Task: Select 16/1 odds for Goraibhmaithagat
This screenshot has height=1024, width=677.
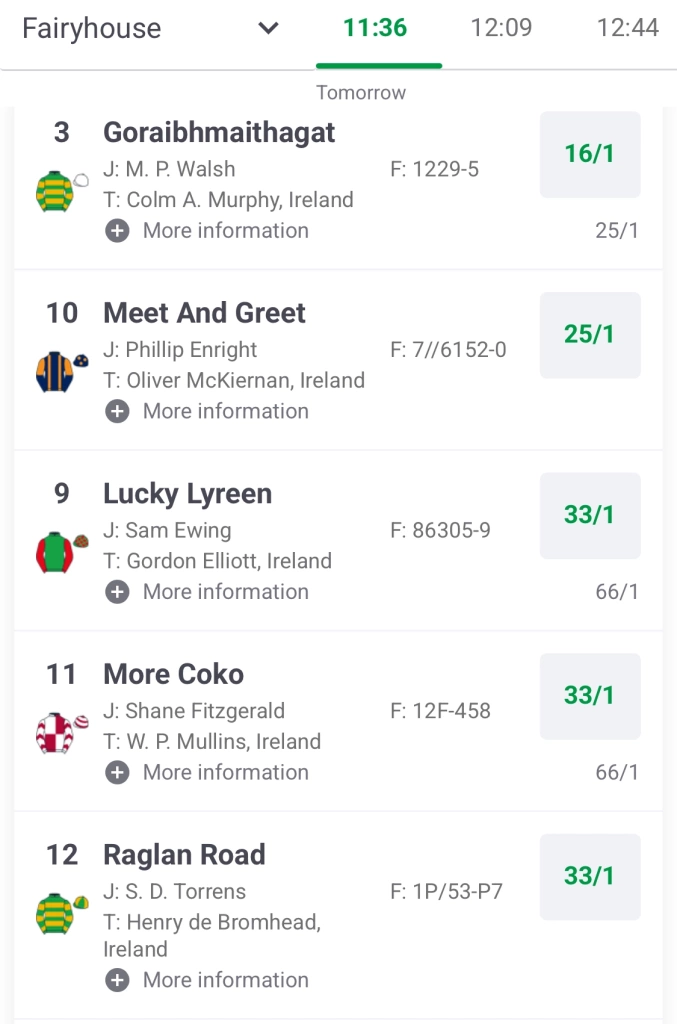Action: click(590, 154)
